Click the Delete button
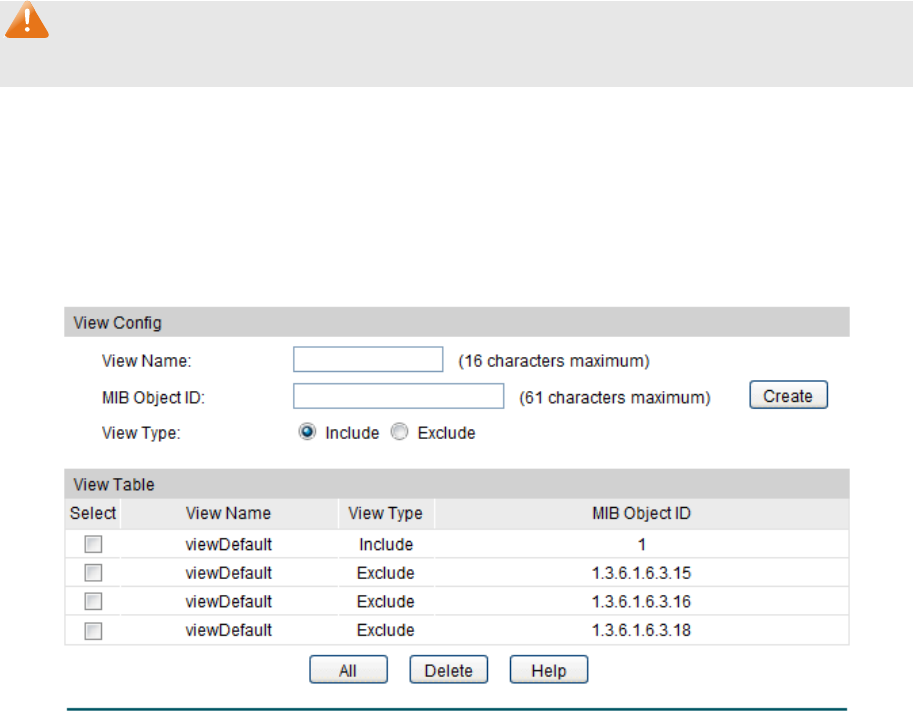 (448, 670)
